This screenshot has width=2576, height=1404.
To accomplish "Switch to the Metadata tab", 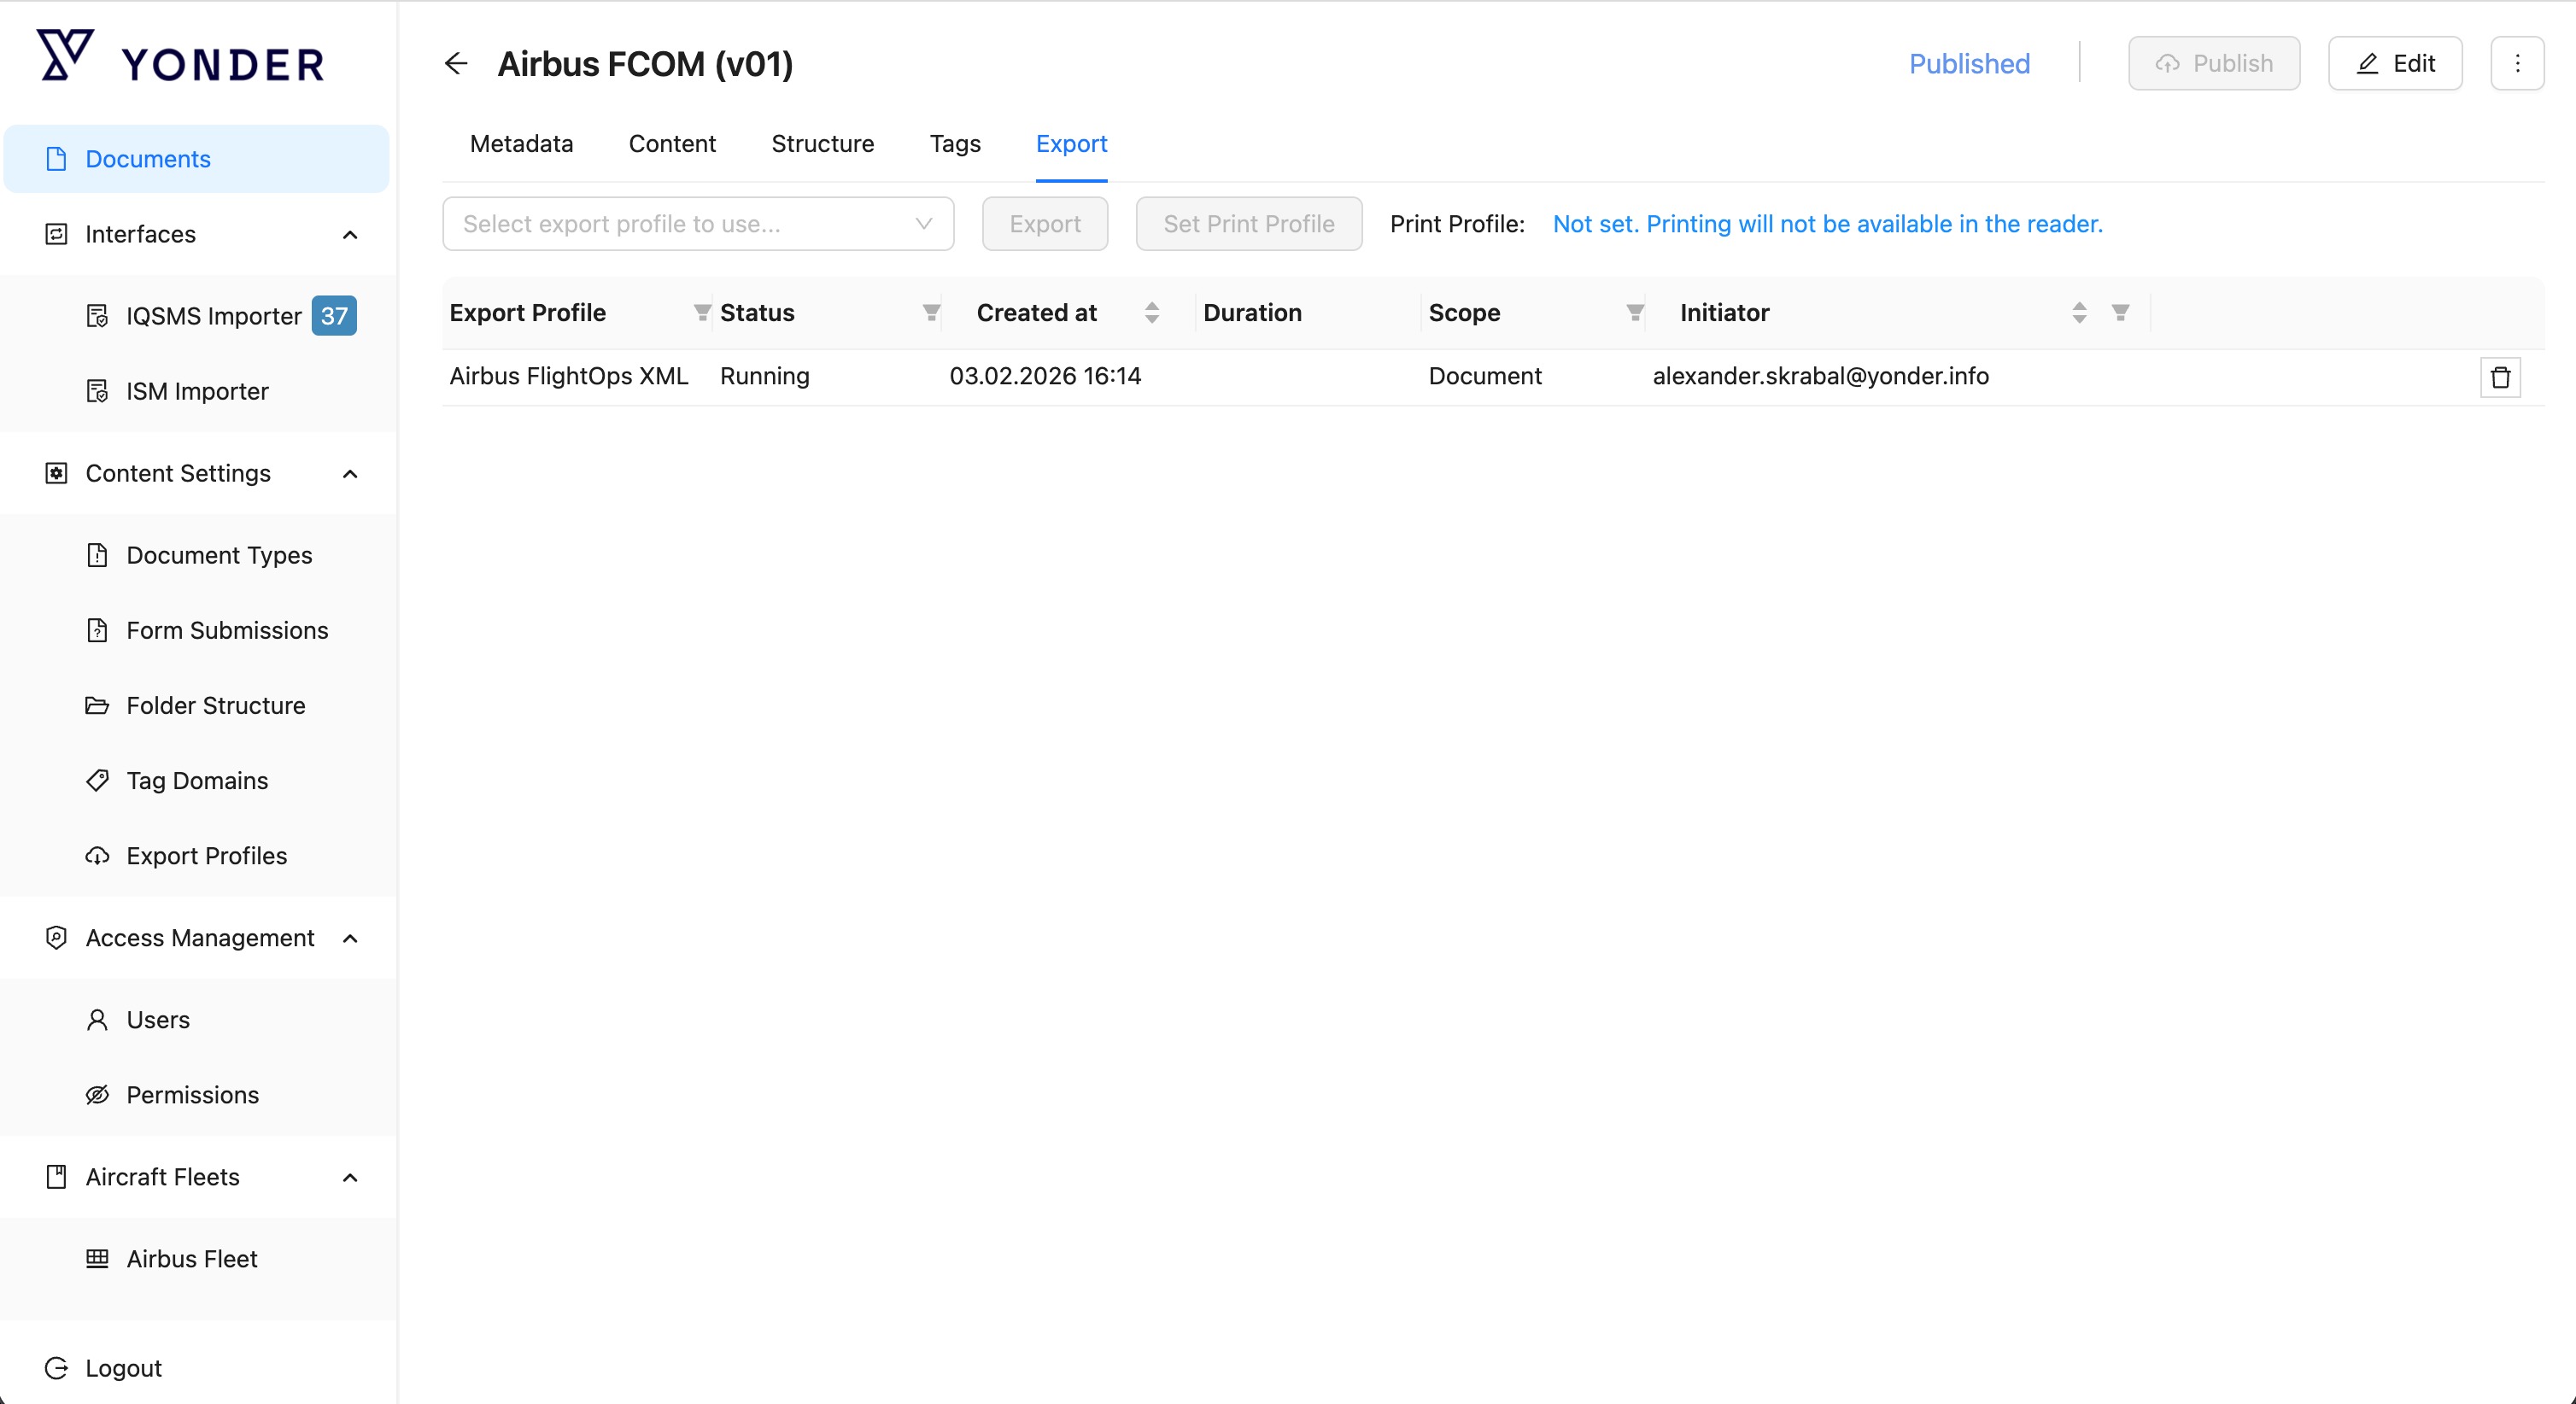I will pyautogui.click(x=521, y=144).
